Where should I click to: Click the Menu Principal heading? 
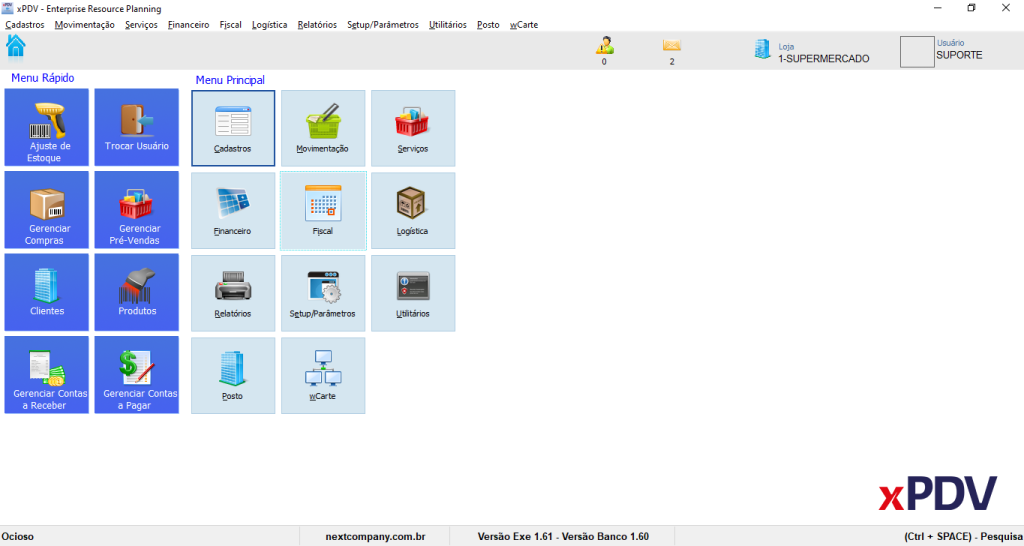pyautogui.click(x=230, y=80)
